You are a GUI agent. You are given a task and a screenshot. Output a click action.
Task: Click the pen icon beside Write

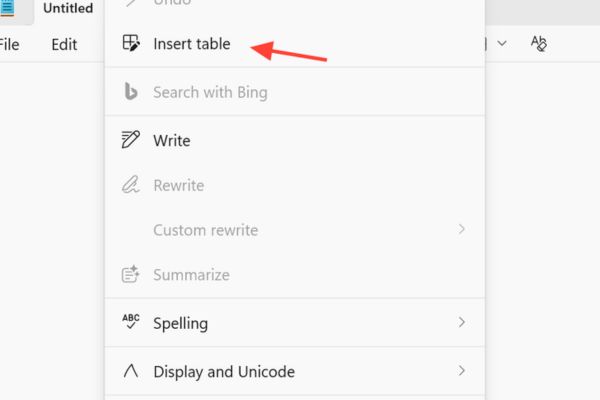coord(130,140)
